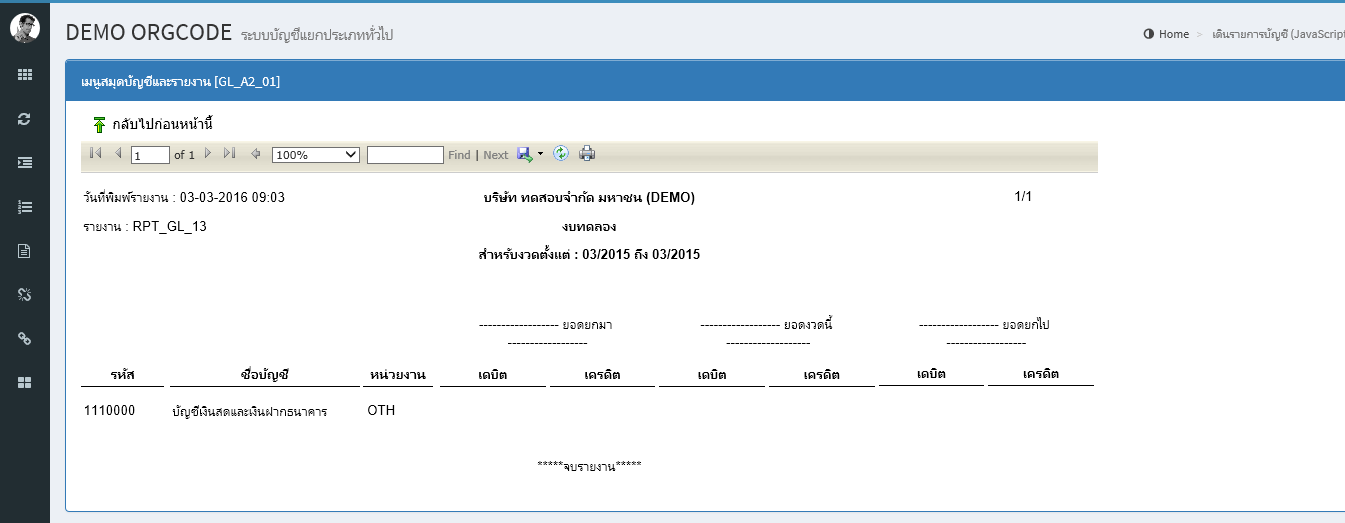
Task: Click the end of report จบรายงาน text
Action: pos(589,466)
